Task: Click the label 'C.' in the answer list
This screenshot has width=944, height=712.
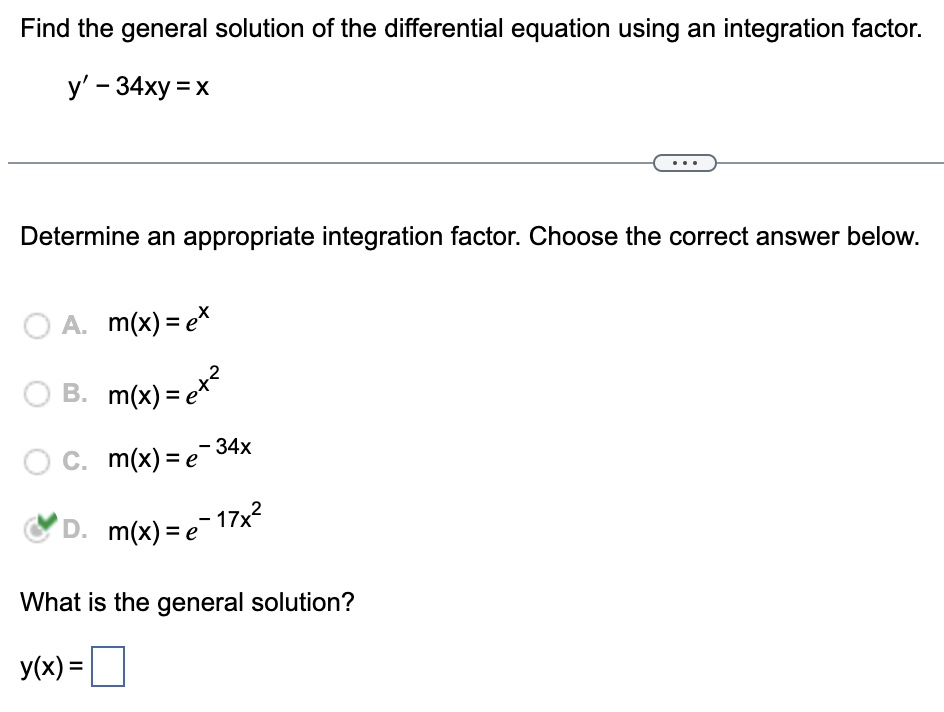Action: coord(72,462)
